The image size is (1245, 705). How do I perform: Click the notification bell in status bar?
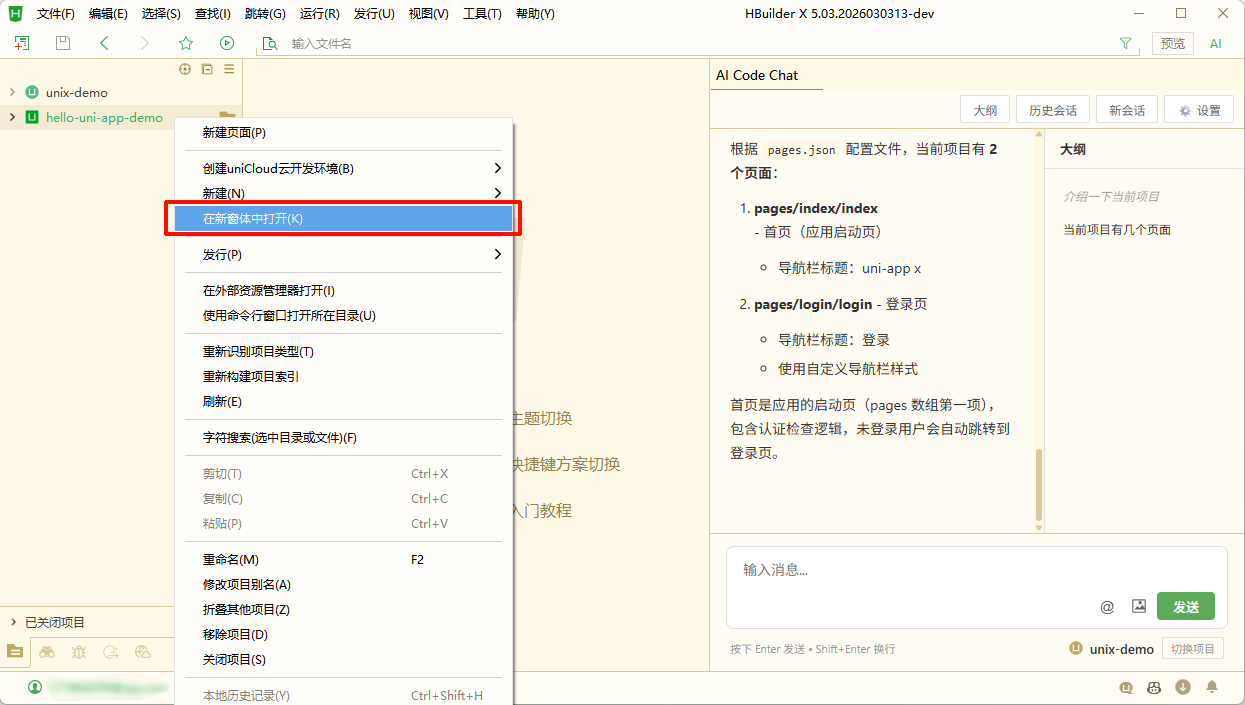pyautogui.click(x=1212, y=687)
